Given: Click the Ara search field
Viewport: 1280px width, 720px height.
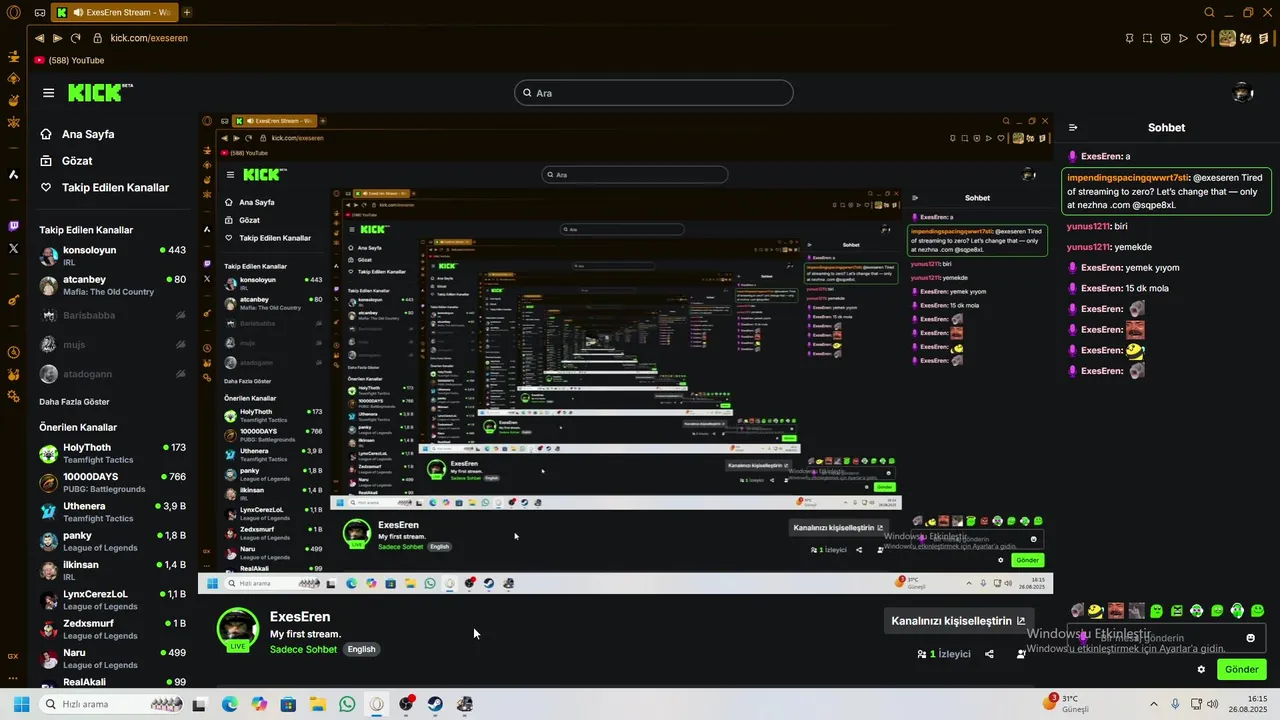Looking at the screenshot, I should point(654,93).
